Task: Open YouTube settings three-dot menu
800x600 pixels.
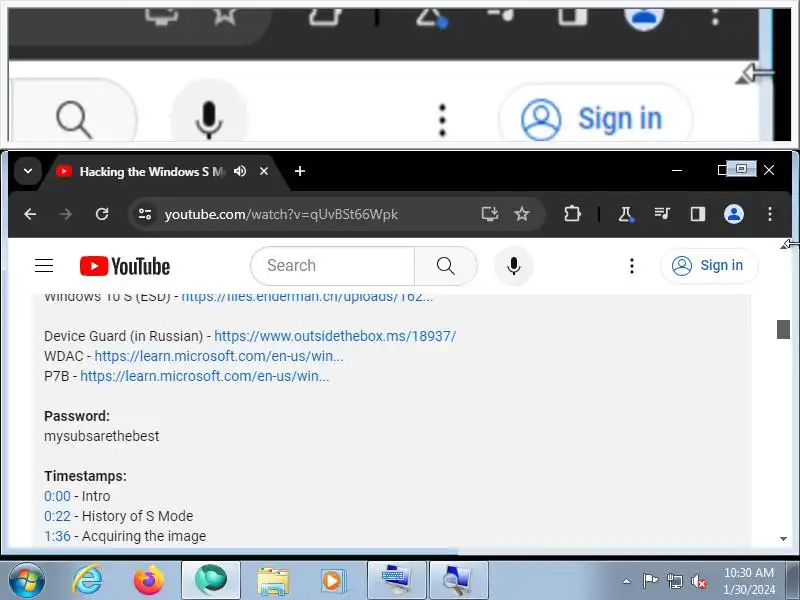Action: 632,266
